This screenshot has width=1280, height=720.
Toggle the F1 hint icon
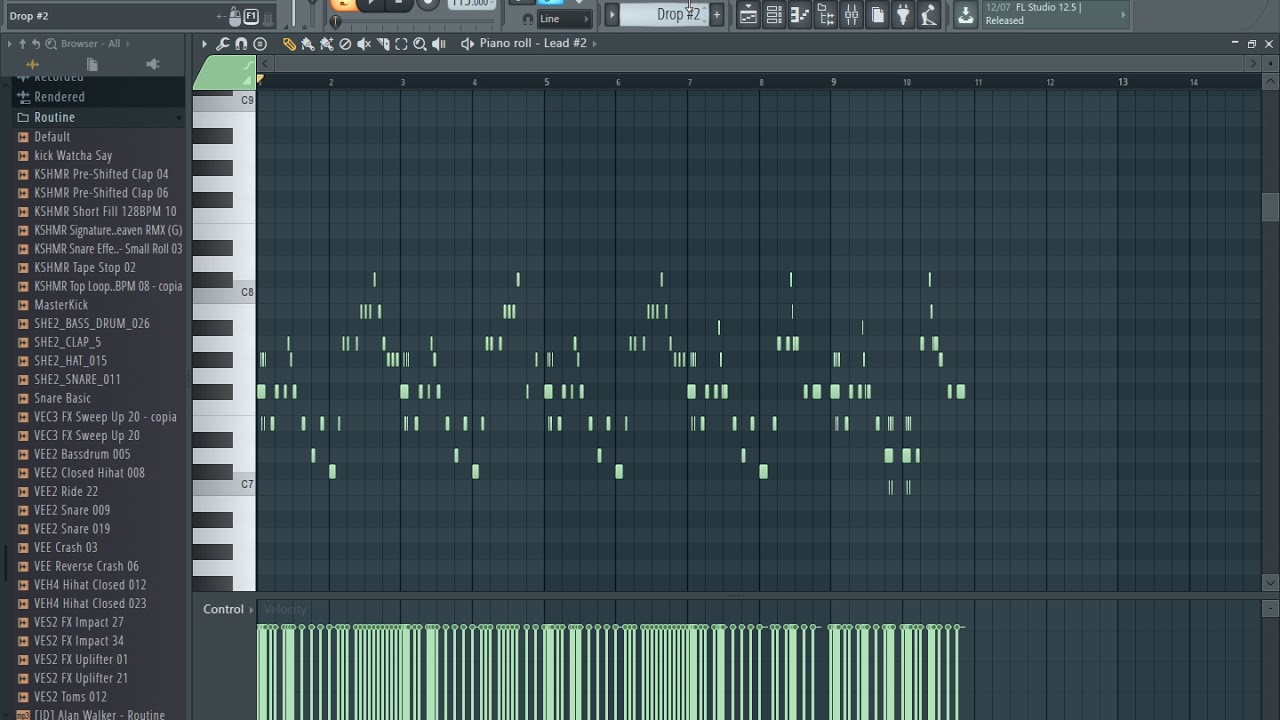click(251, 16)
